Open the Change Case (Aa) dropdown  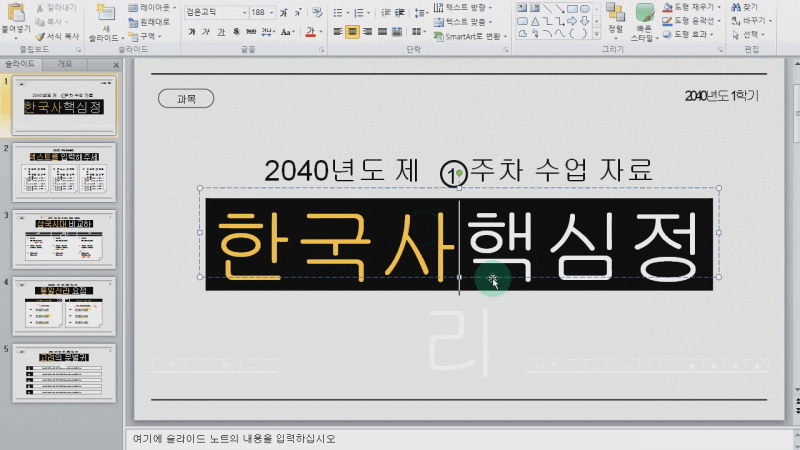pos(288,32)
